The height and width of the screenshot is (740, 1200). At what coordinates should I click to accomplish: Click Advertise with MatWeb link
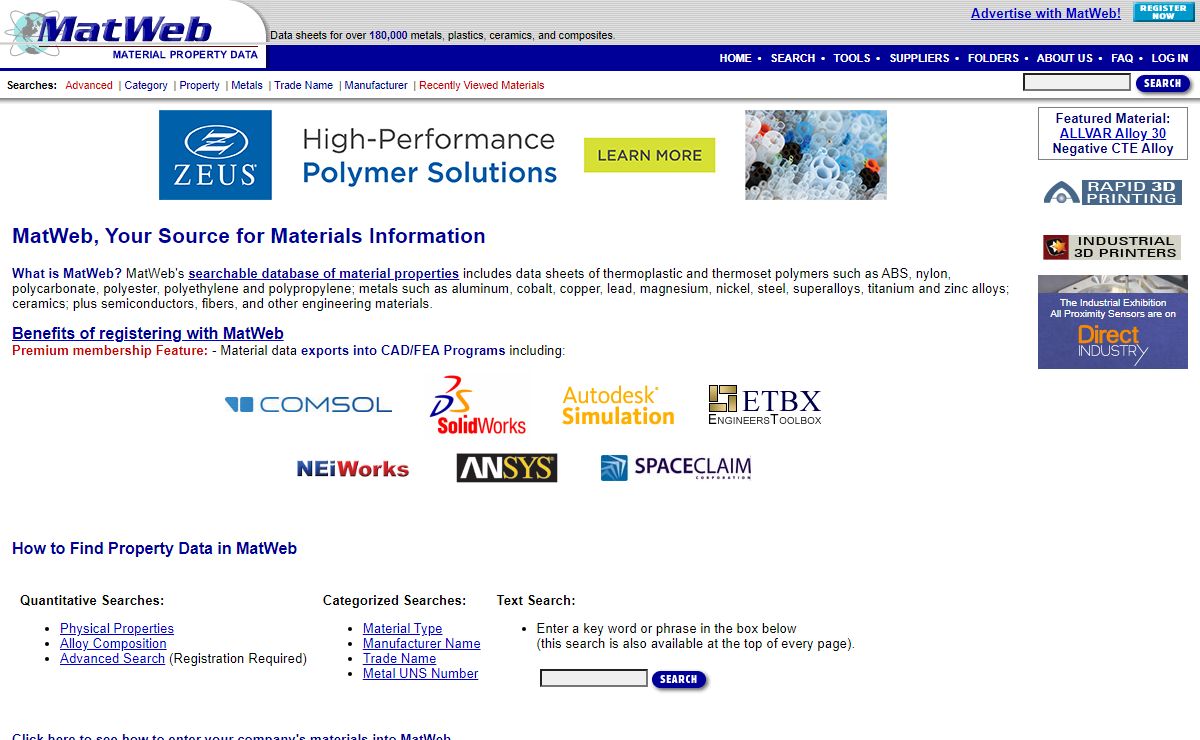point(1046,13)
